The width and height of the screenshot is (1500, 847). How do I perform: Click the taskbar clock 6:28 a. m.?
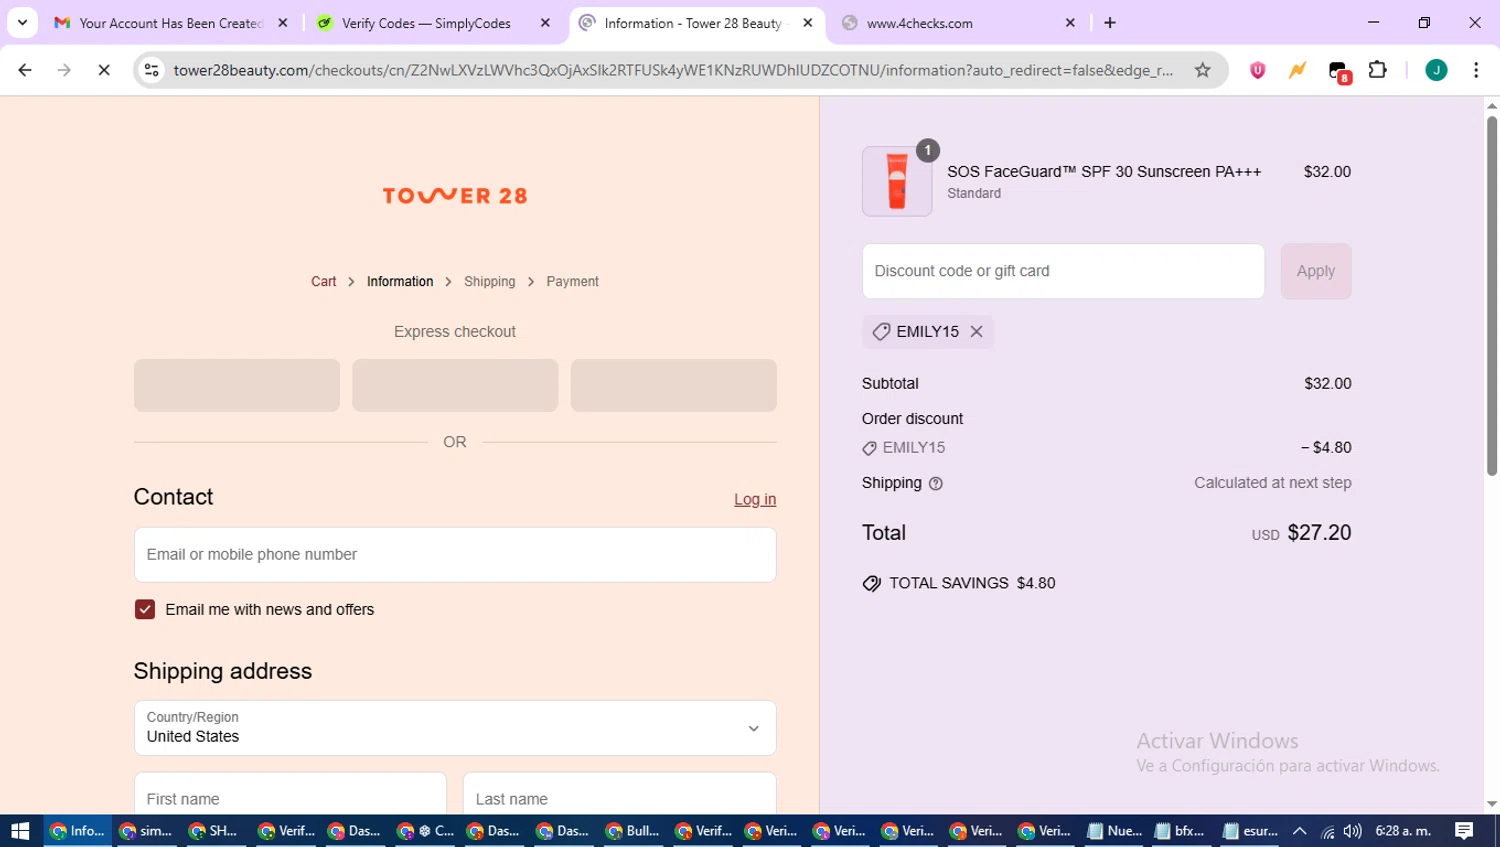(1404, 831)
